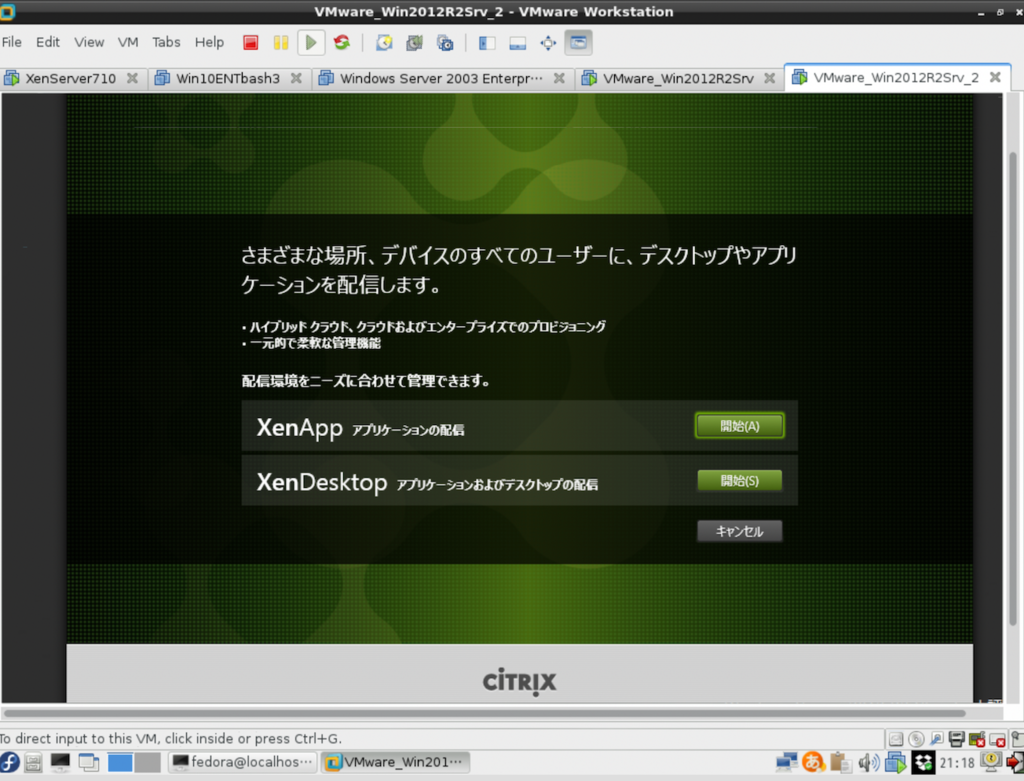Toggle the library sidebar icon
Viewport: 1024px width, 781px height.
pyautogui.click(x=487, y=43)
